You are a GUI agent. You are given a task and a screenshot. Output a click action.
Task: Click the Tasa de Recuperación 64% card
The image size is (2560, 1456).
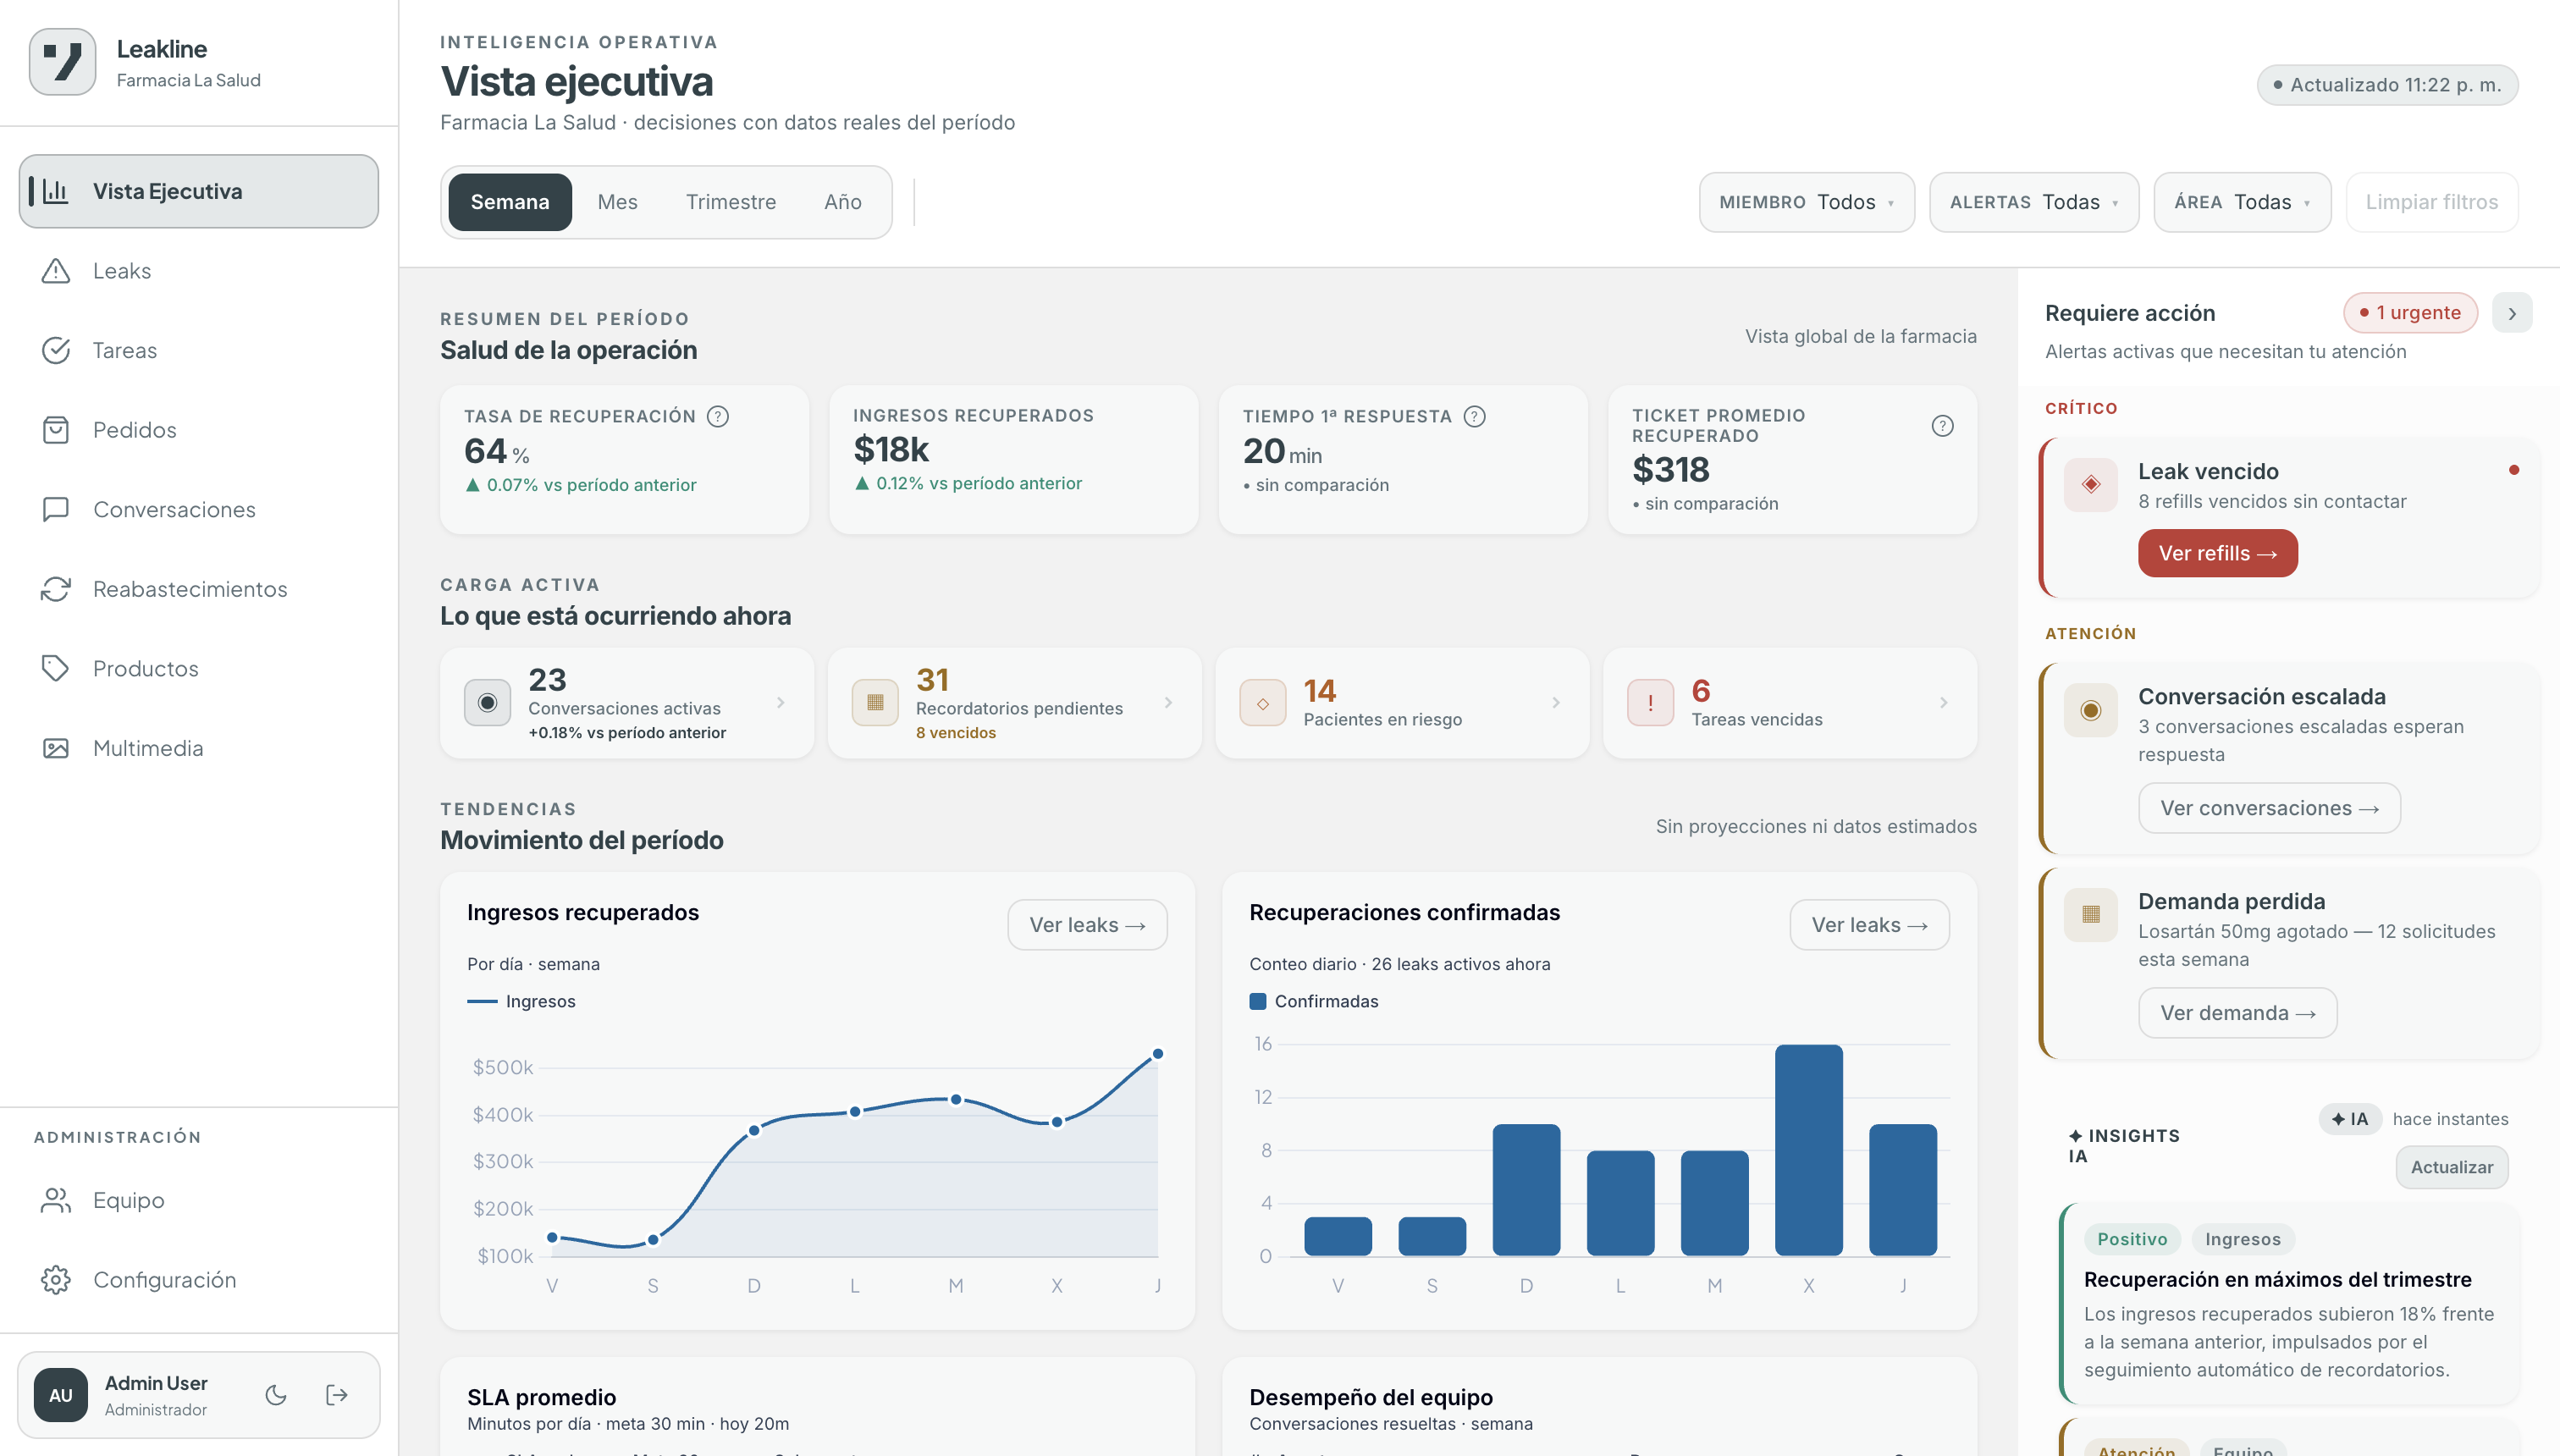[x=625, y=460]
